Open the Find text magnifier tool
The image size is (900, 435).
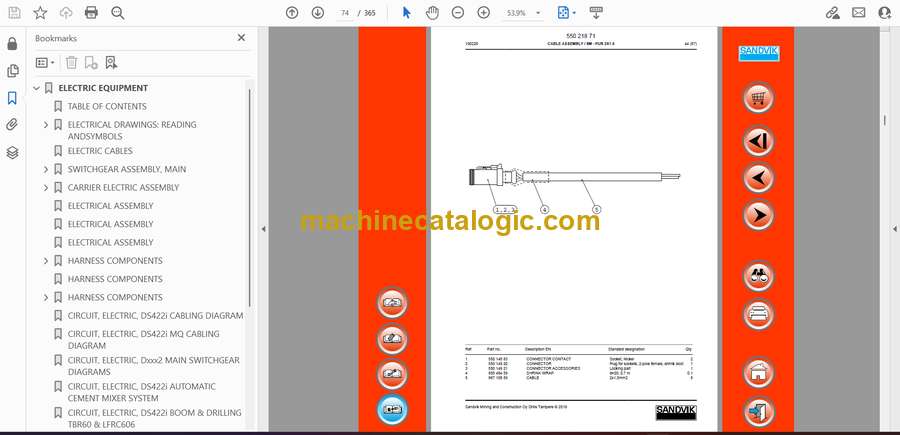tap(118, 13)
